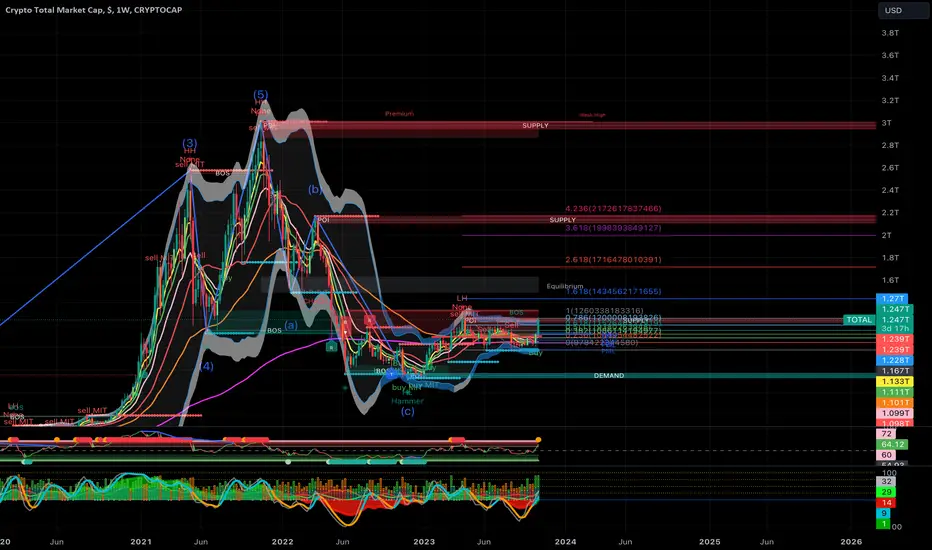Click the orange 1.101T price tag

(893, 403)
